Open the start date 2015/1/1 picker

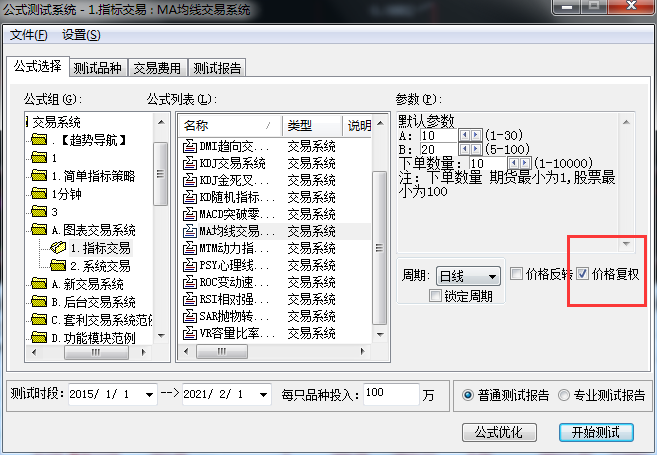click(x=149, y=395)
